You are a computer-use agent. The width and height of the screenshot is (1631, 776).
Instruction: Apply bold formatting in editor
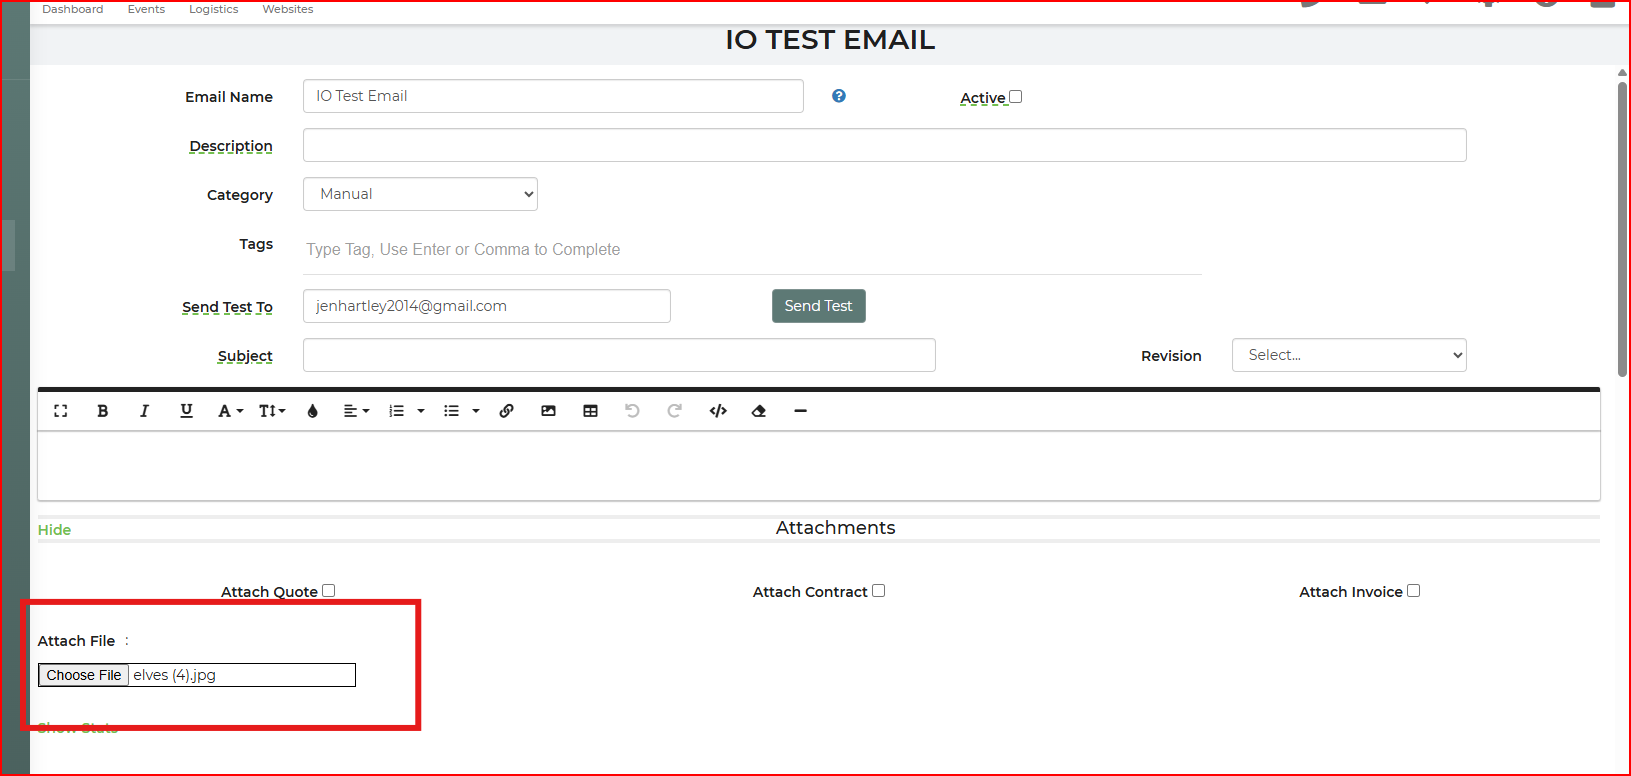pos(102,411)
